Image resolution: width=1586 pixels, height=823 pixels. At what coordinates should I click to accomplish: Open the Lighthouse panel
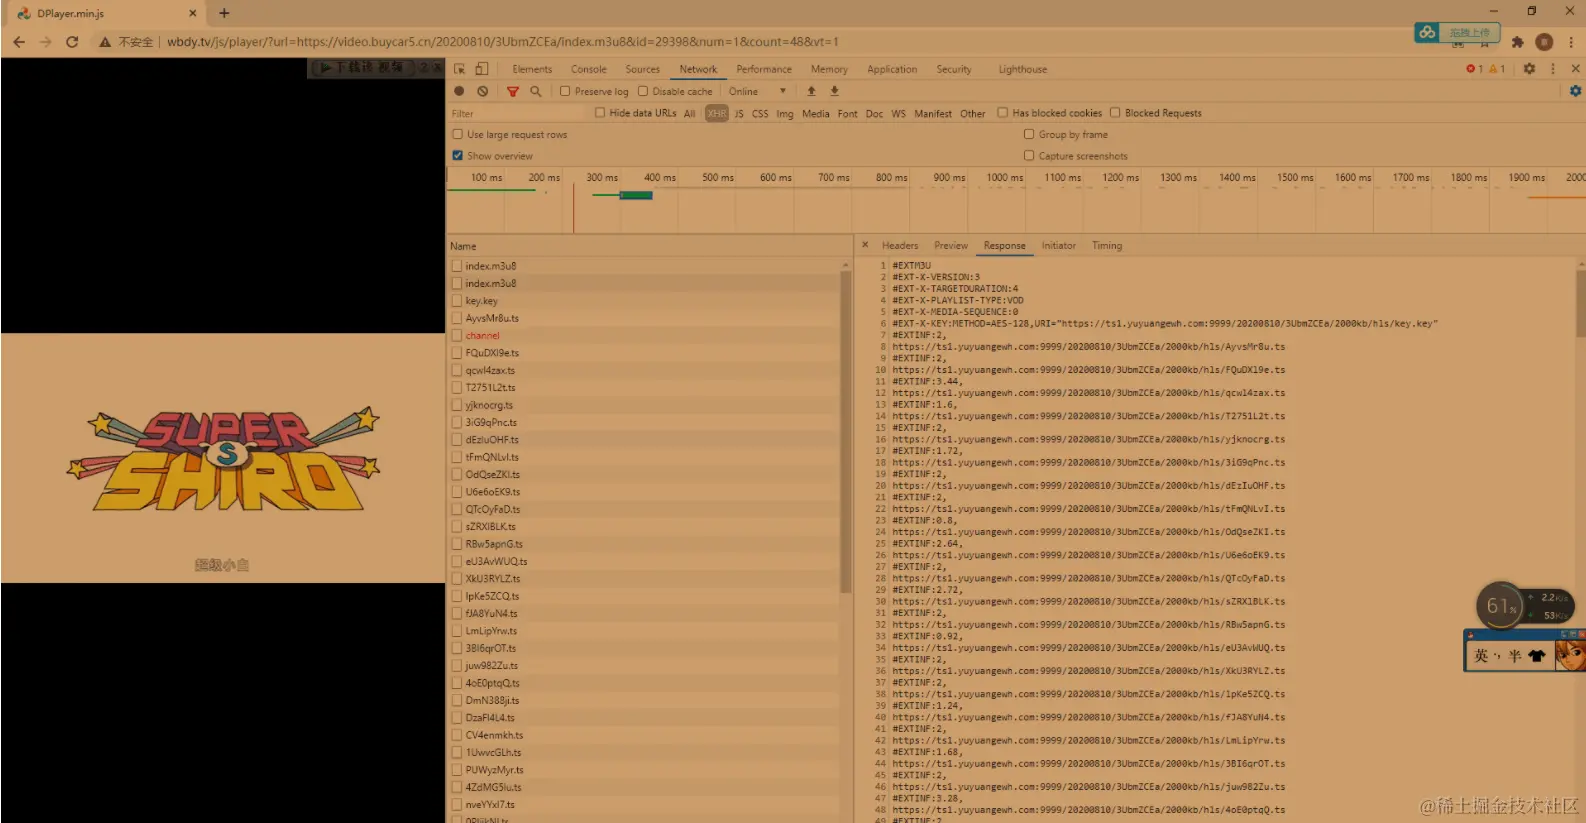[1023, 69]
